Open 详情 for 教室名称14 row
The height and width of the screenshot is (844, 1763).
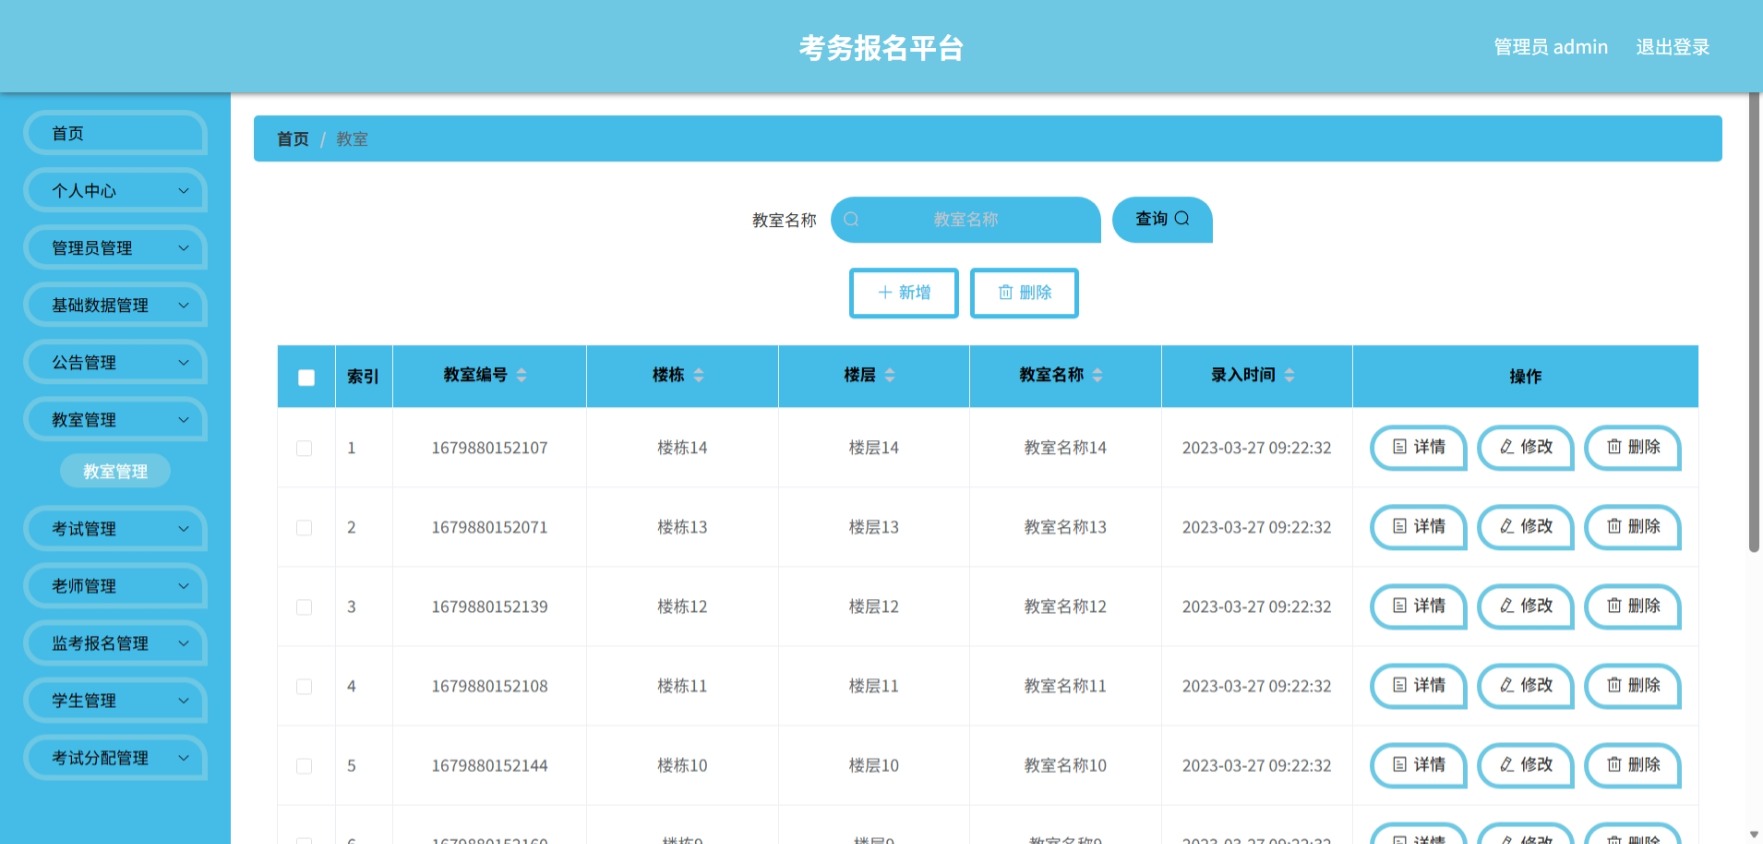(x=1418, y=447)
